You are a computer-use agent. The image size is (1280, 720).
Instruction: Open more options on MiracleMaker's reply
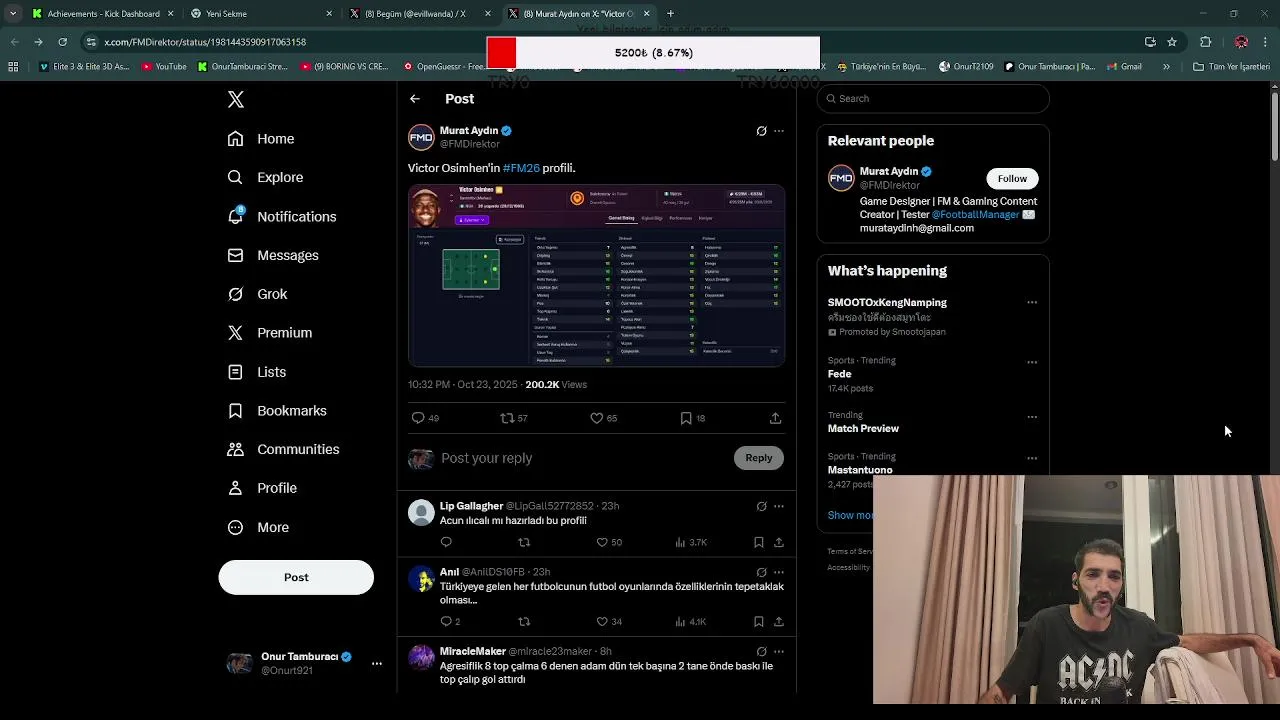pyautogui.click(x=779, y=652)
